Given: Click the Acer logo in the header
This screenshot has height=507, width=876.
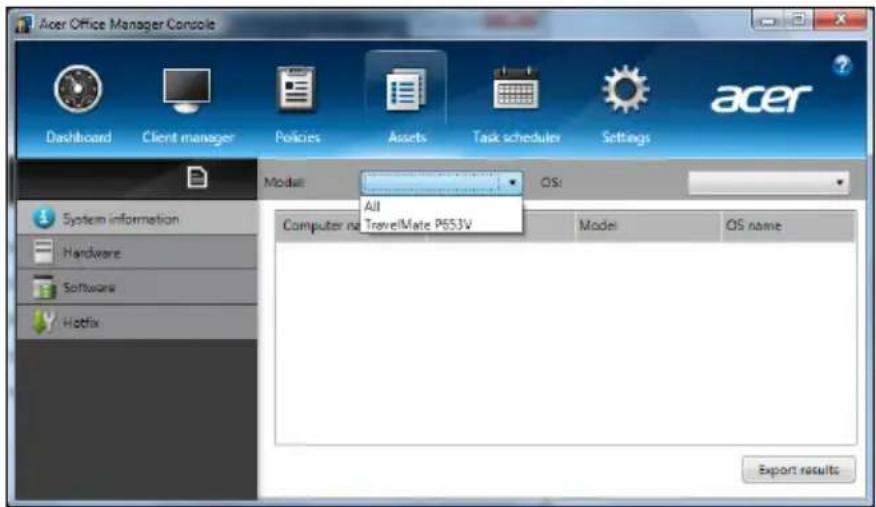Looking at the screenshot, I should coord(760,97).
